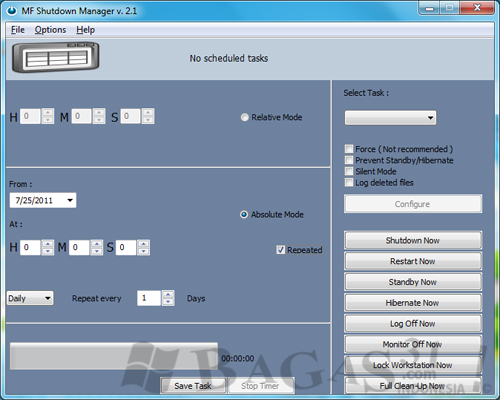Click the timer progress bar
This screenshot has height=400, width=500.
point(114,356)
